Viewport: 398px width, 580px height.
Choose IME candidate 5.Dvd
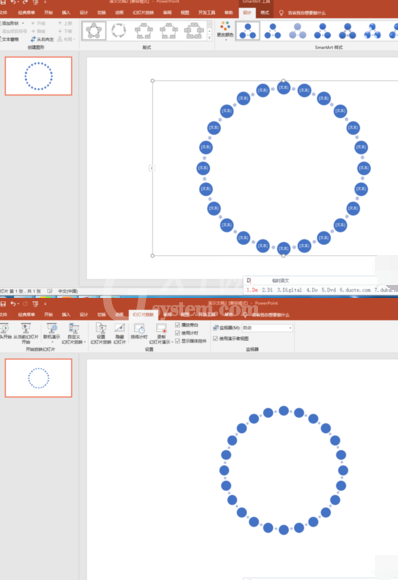point(328,290)
